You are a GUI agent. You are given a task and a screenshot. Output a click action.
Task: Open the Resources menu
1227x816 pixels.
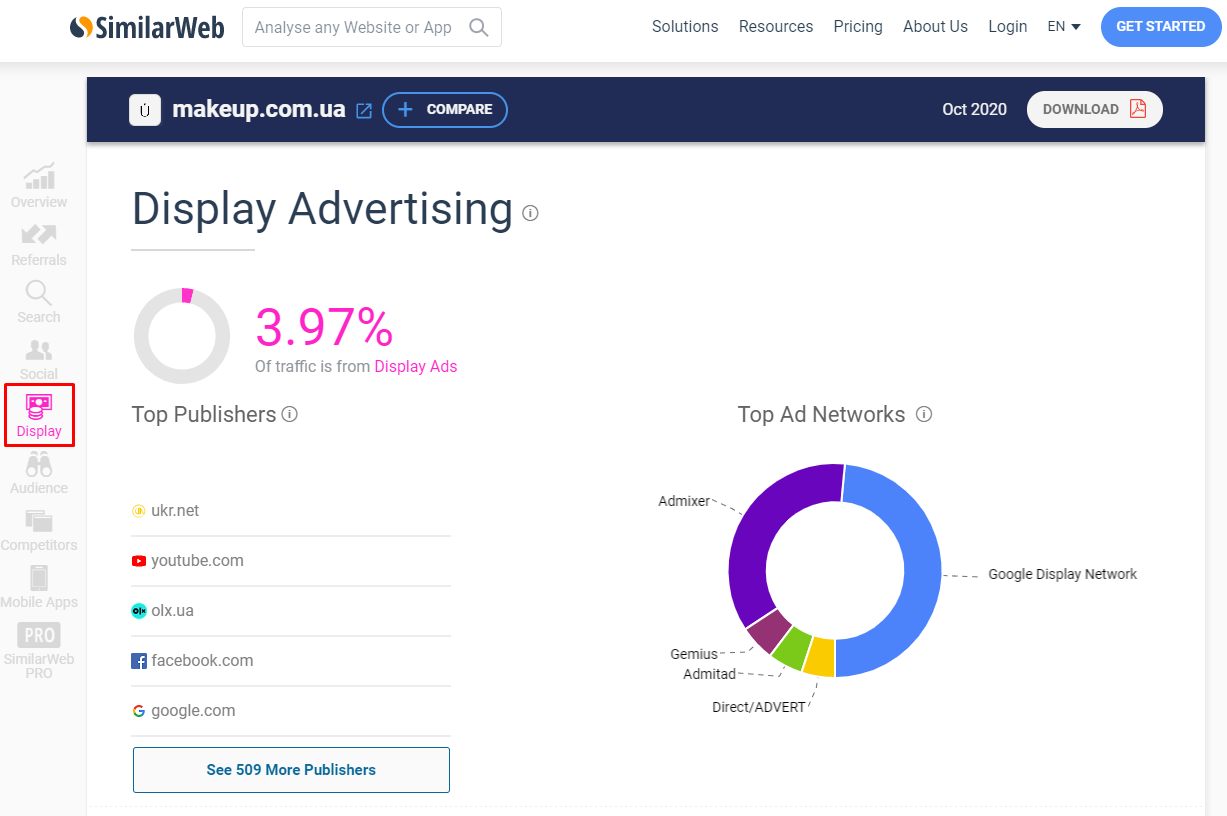[x=776, y=27]
